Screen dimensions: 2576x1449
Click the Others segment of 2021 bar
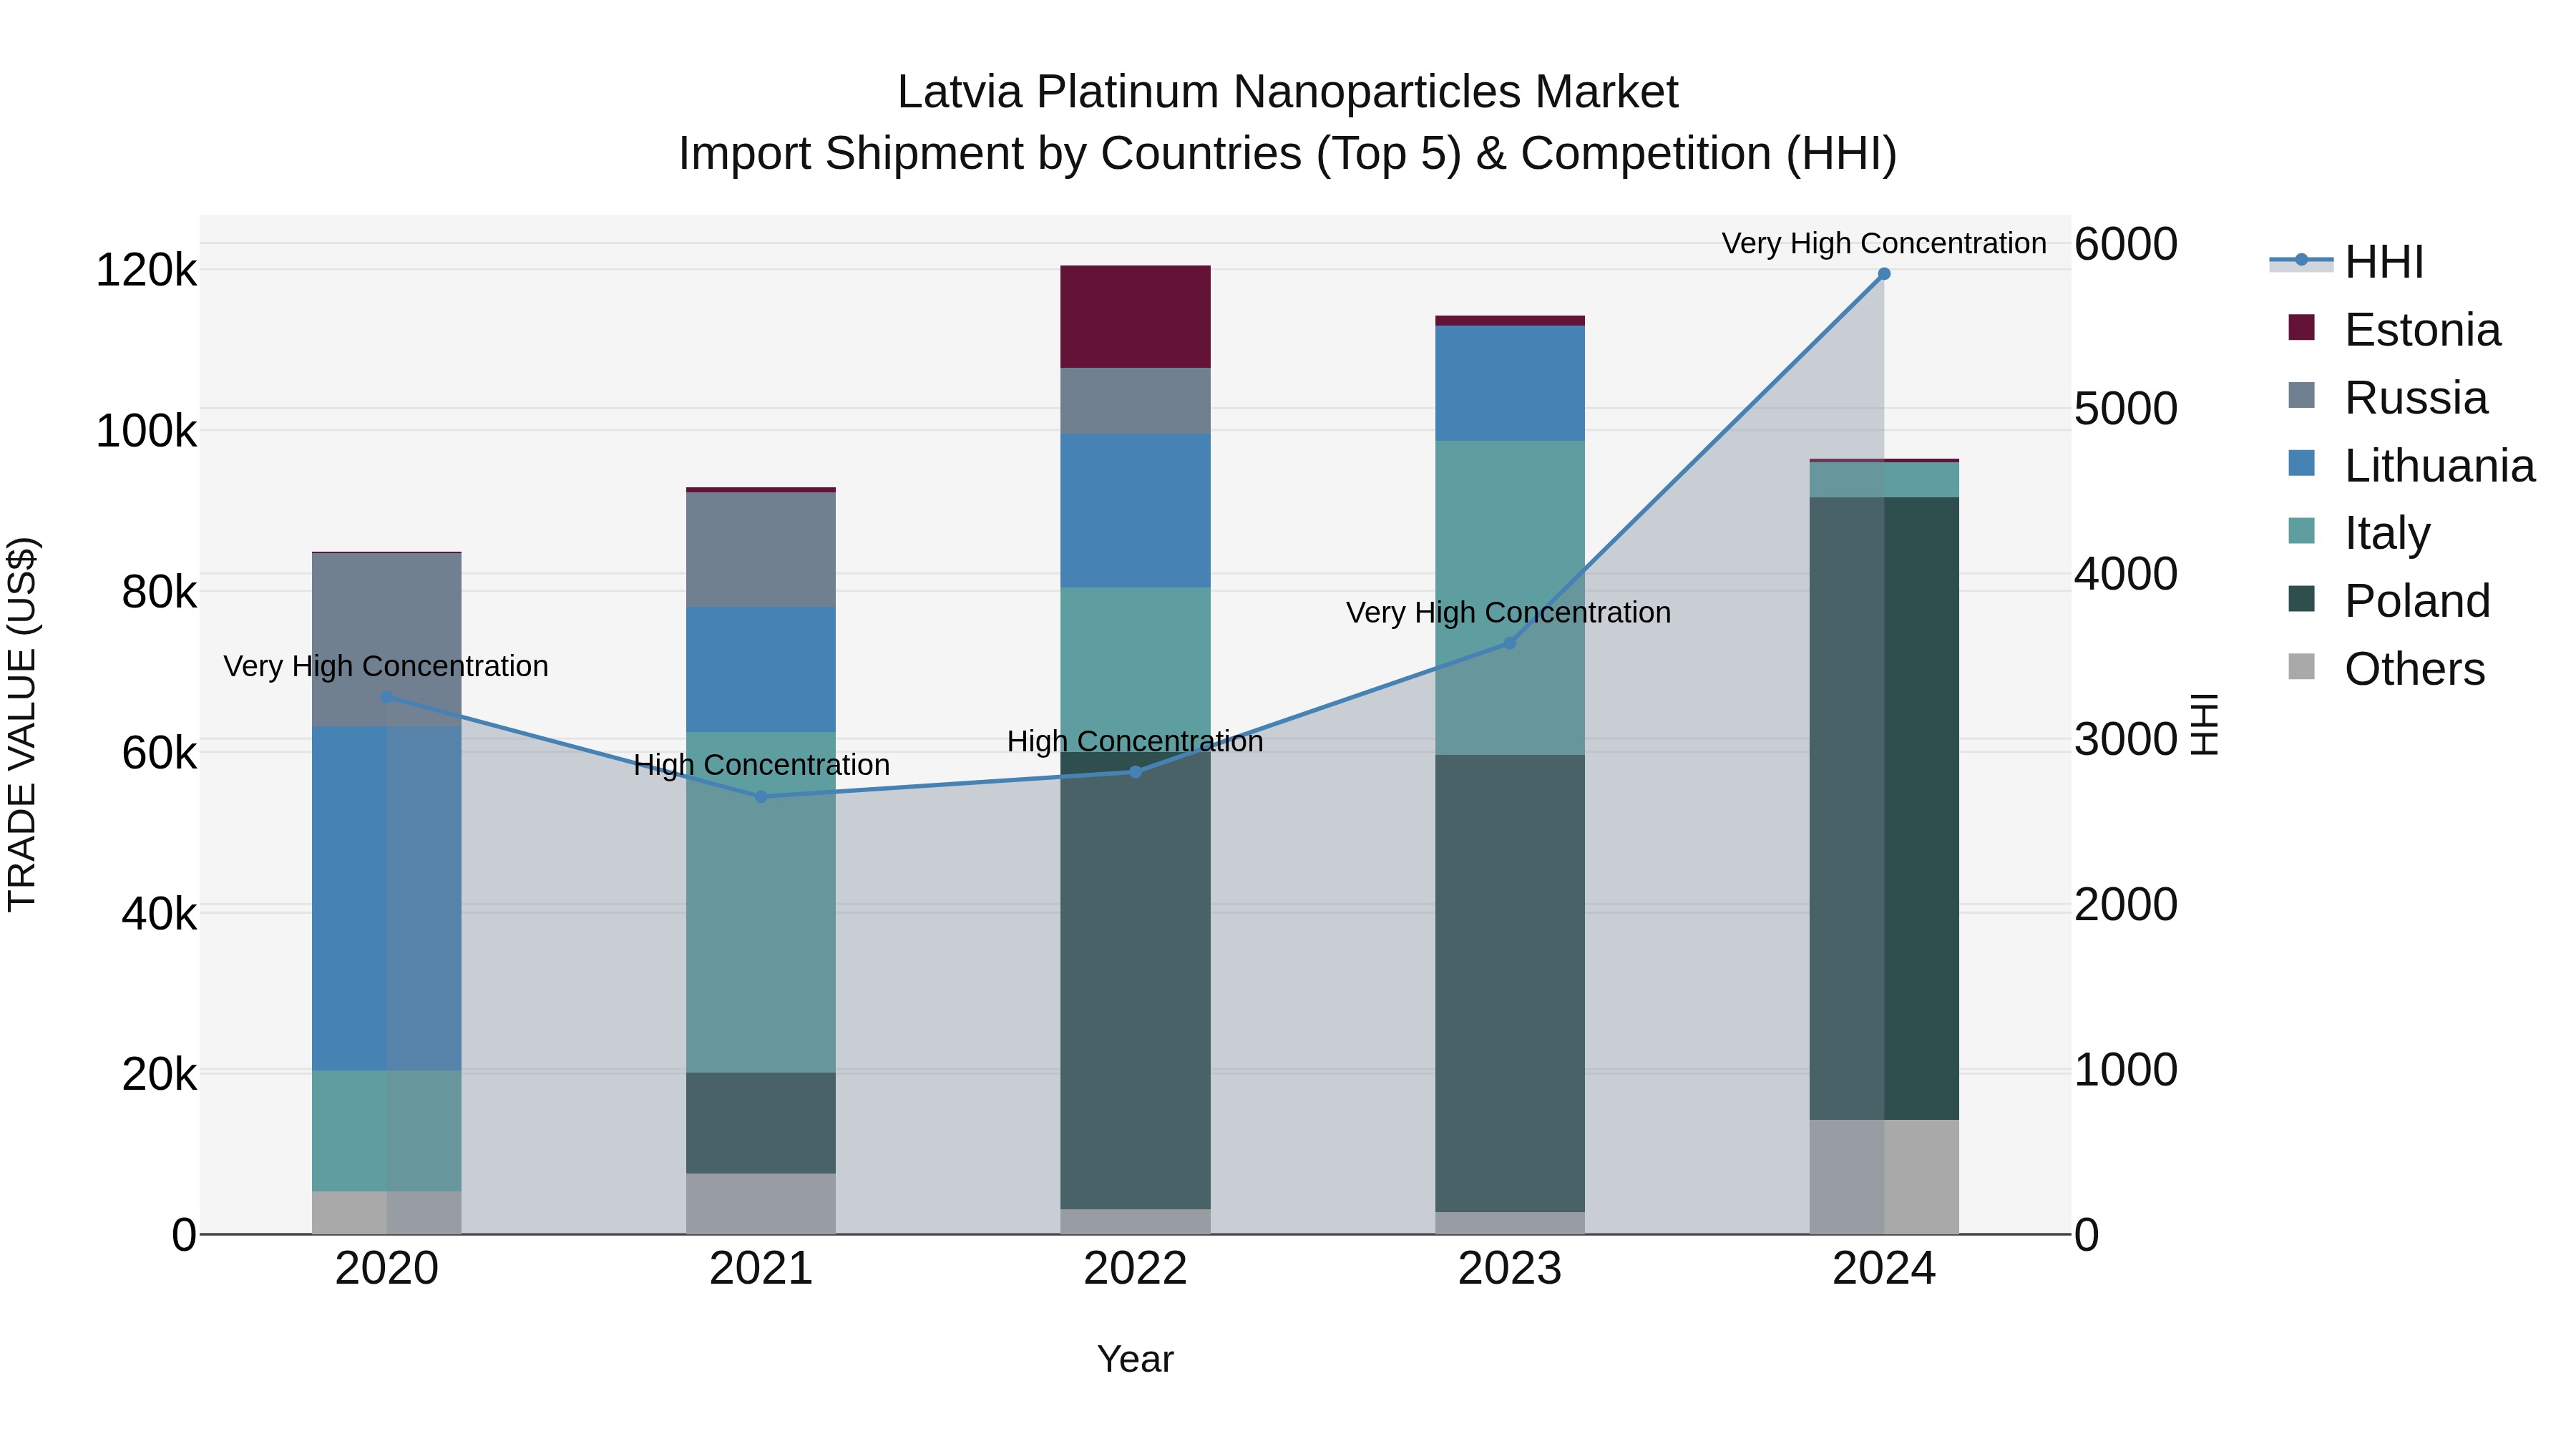761,1204
